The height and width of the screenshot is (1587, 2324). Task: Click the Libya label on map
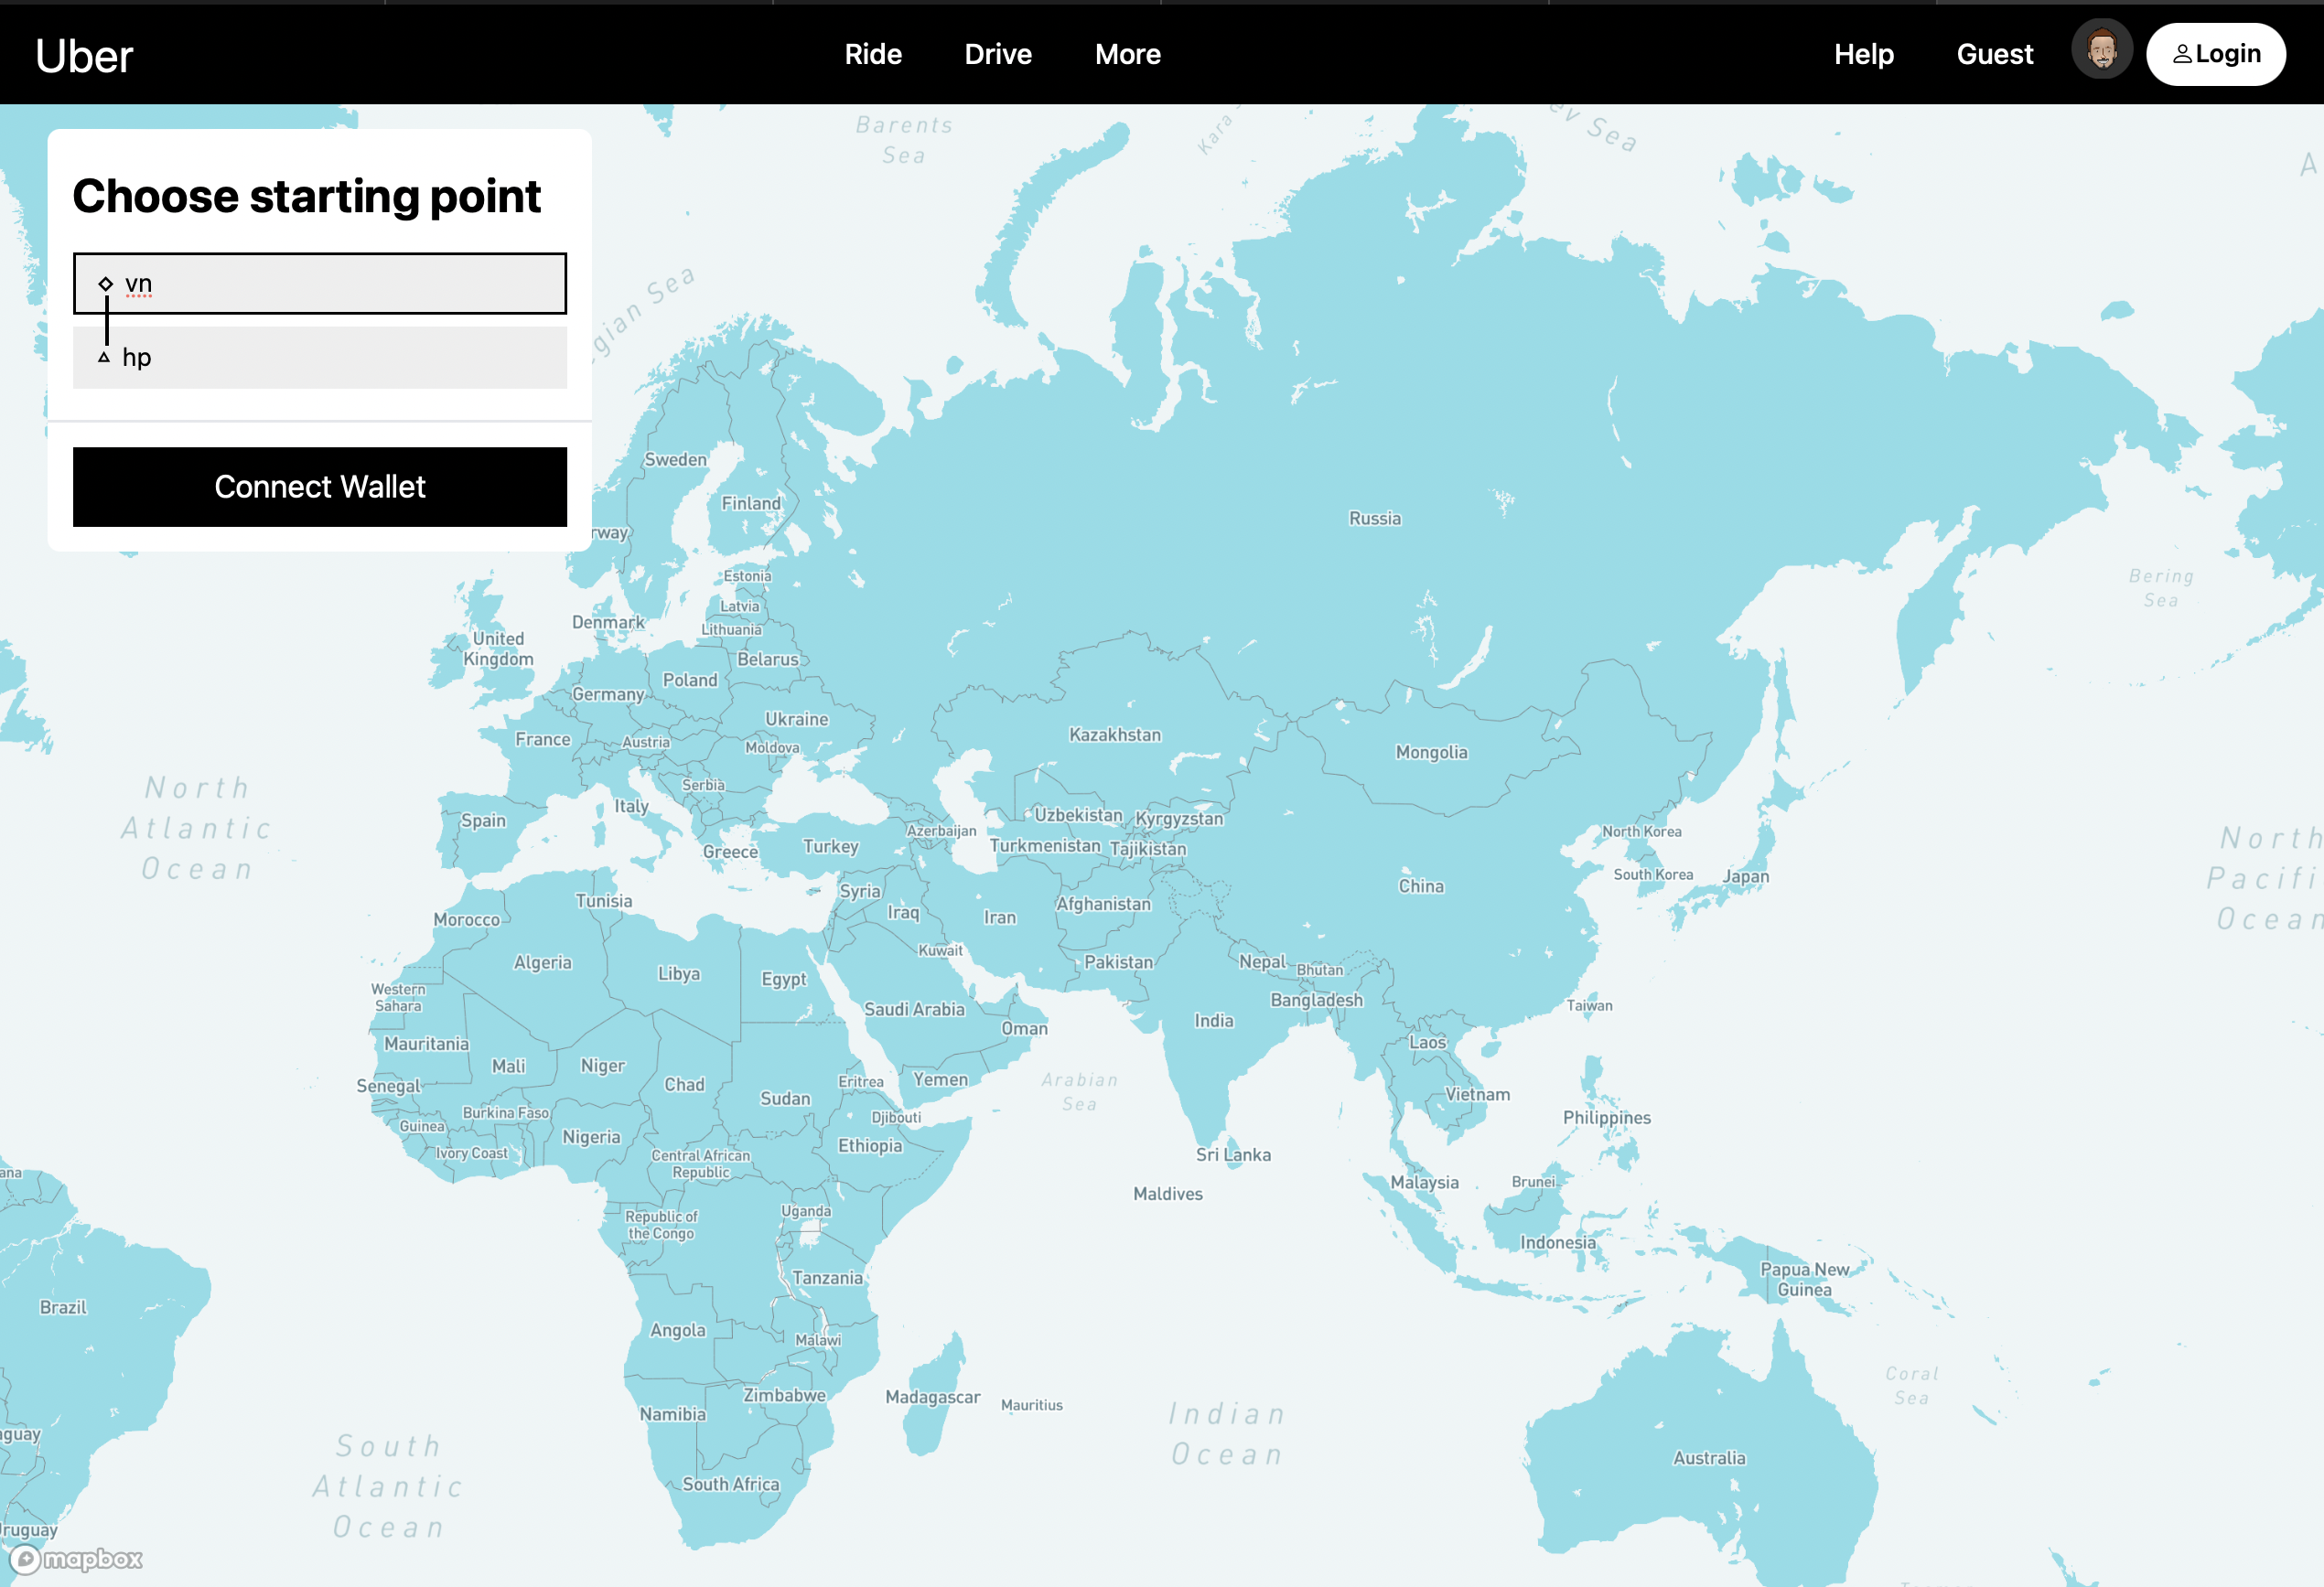coord(679,974)
